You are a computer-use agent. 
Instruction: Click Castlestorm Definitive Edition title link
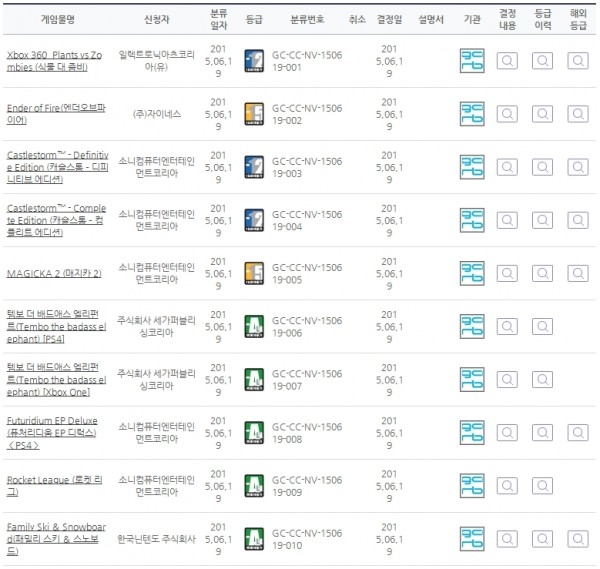pos(56,164)
